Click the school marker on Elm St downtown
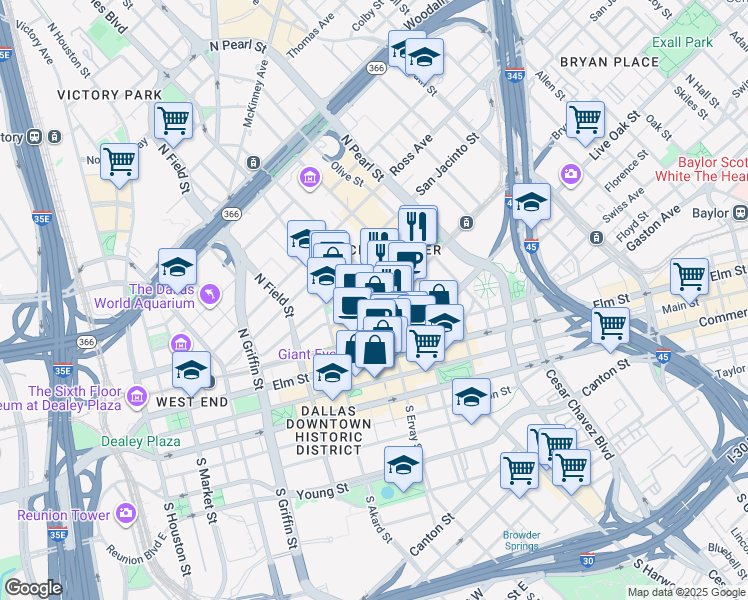The height and width of the screenshot is (600, 748). [x=332, y=375]
